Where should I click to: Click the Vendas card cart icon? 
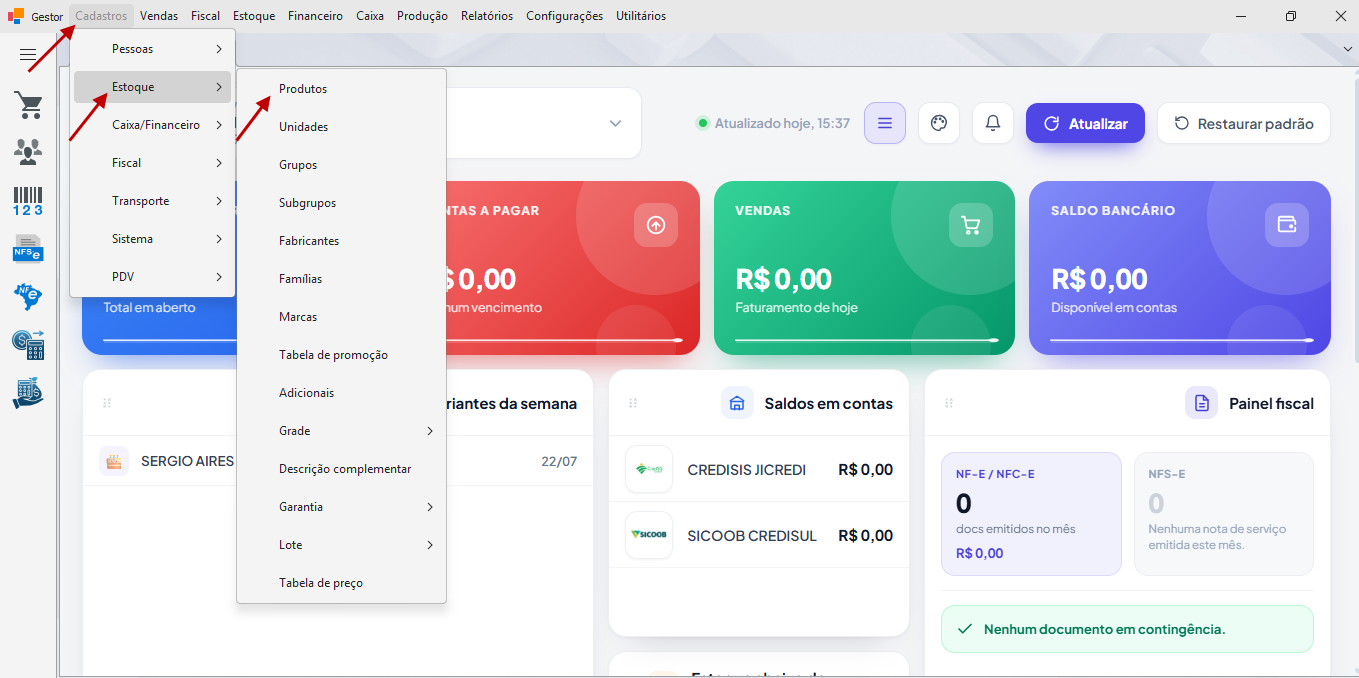[x=971, y=225]
